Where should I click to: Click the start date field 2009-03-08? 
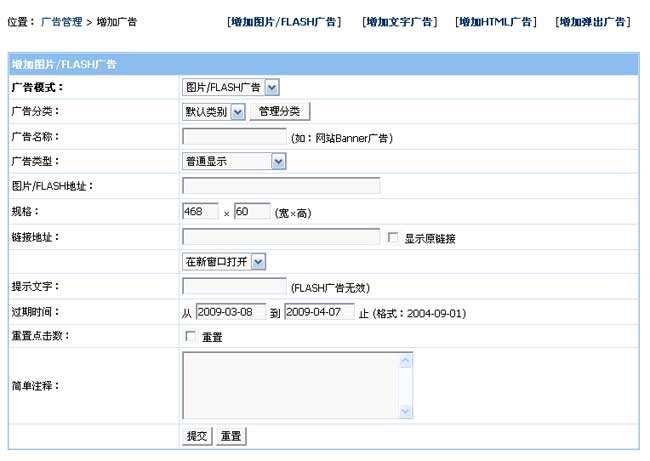tap(230, 311)
